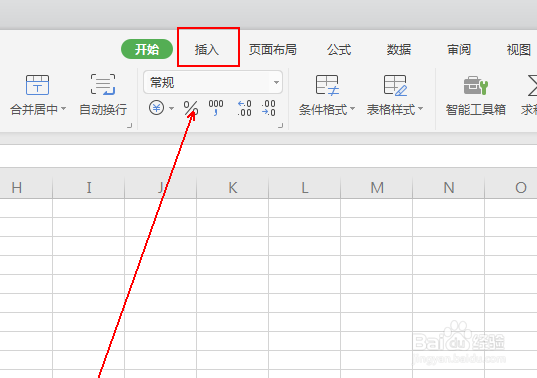Open the 数据 tab
Viewport: 537px width, 378px height.
coord(399,50)
